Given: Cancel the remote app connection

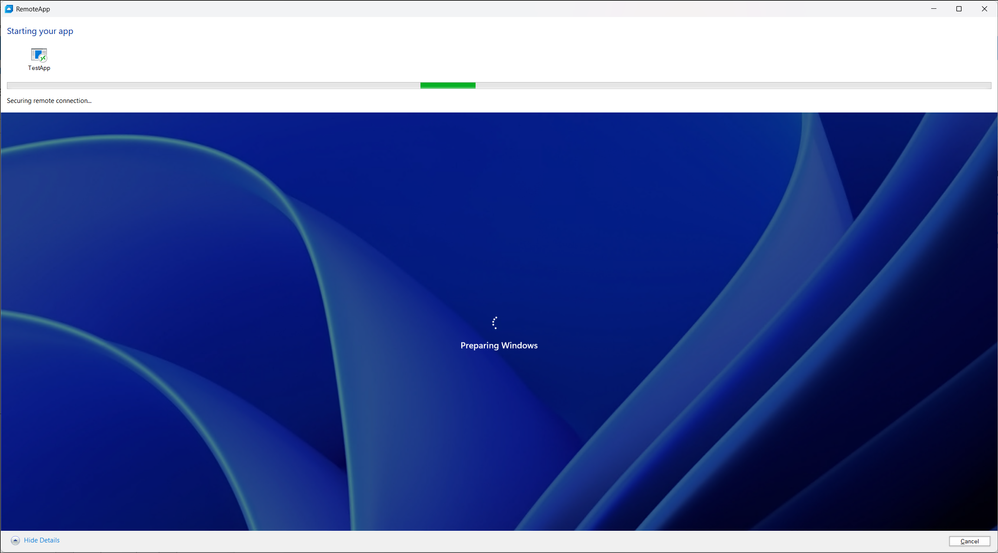Looking at the screenshot, I should tap(969, 541).
